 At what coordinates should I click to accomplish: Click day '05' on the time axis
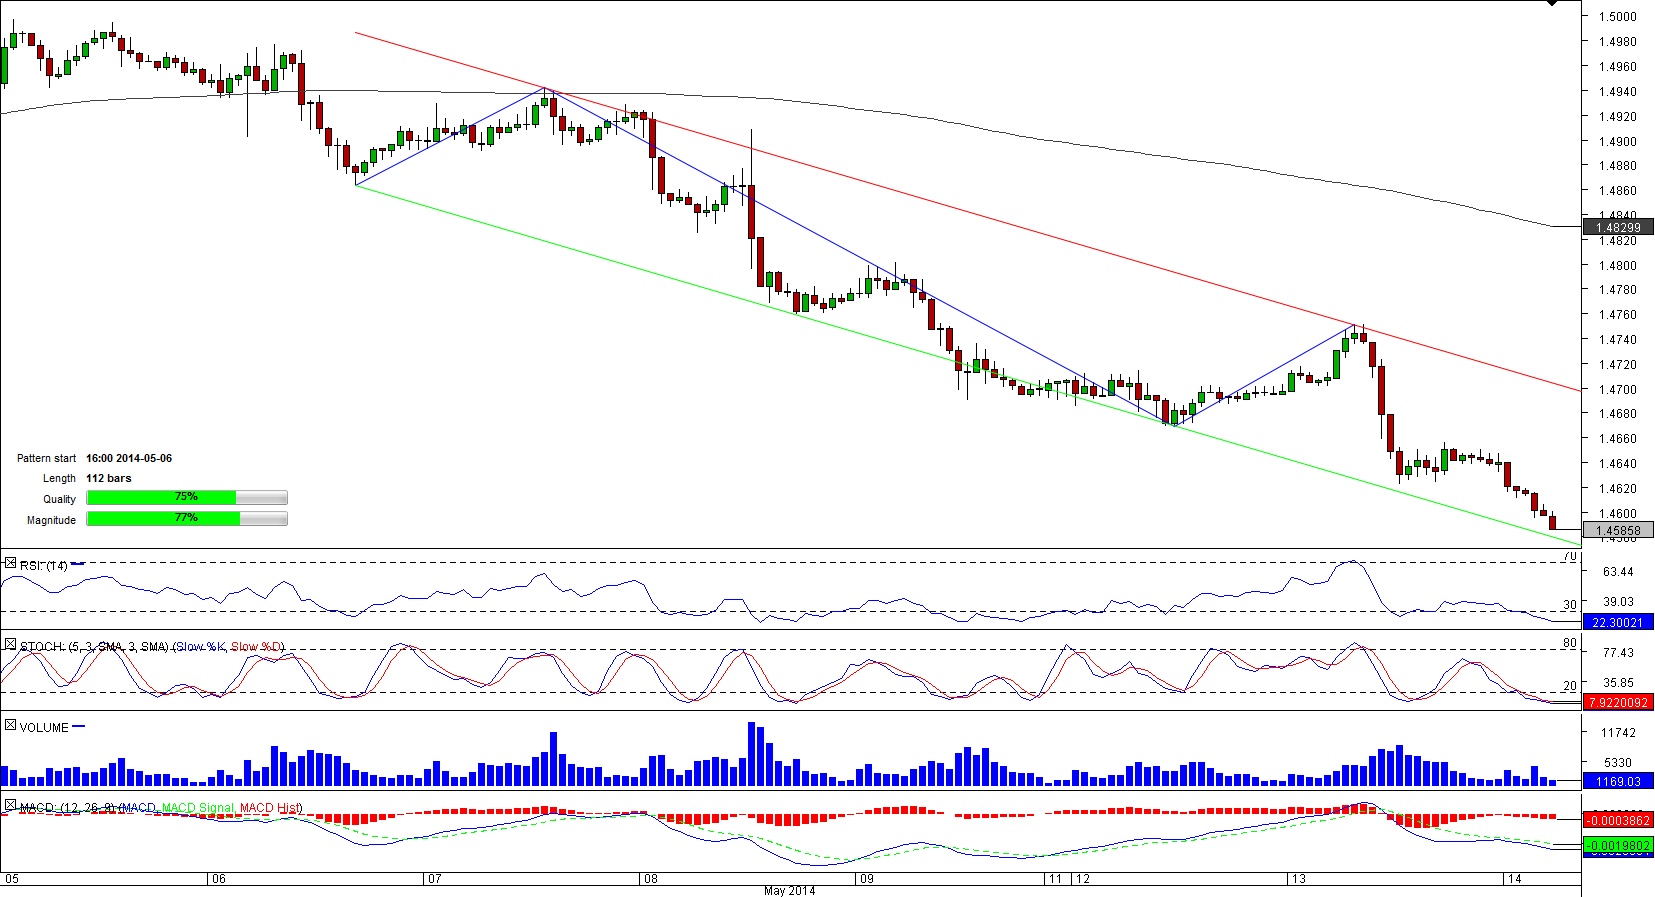tap(12, 879)
